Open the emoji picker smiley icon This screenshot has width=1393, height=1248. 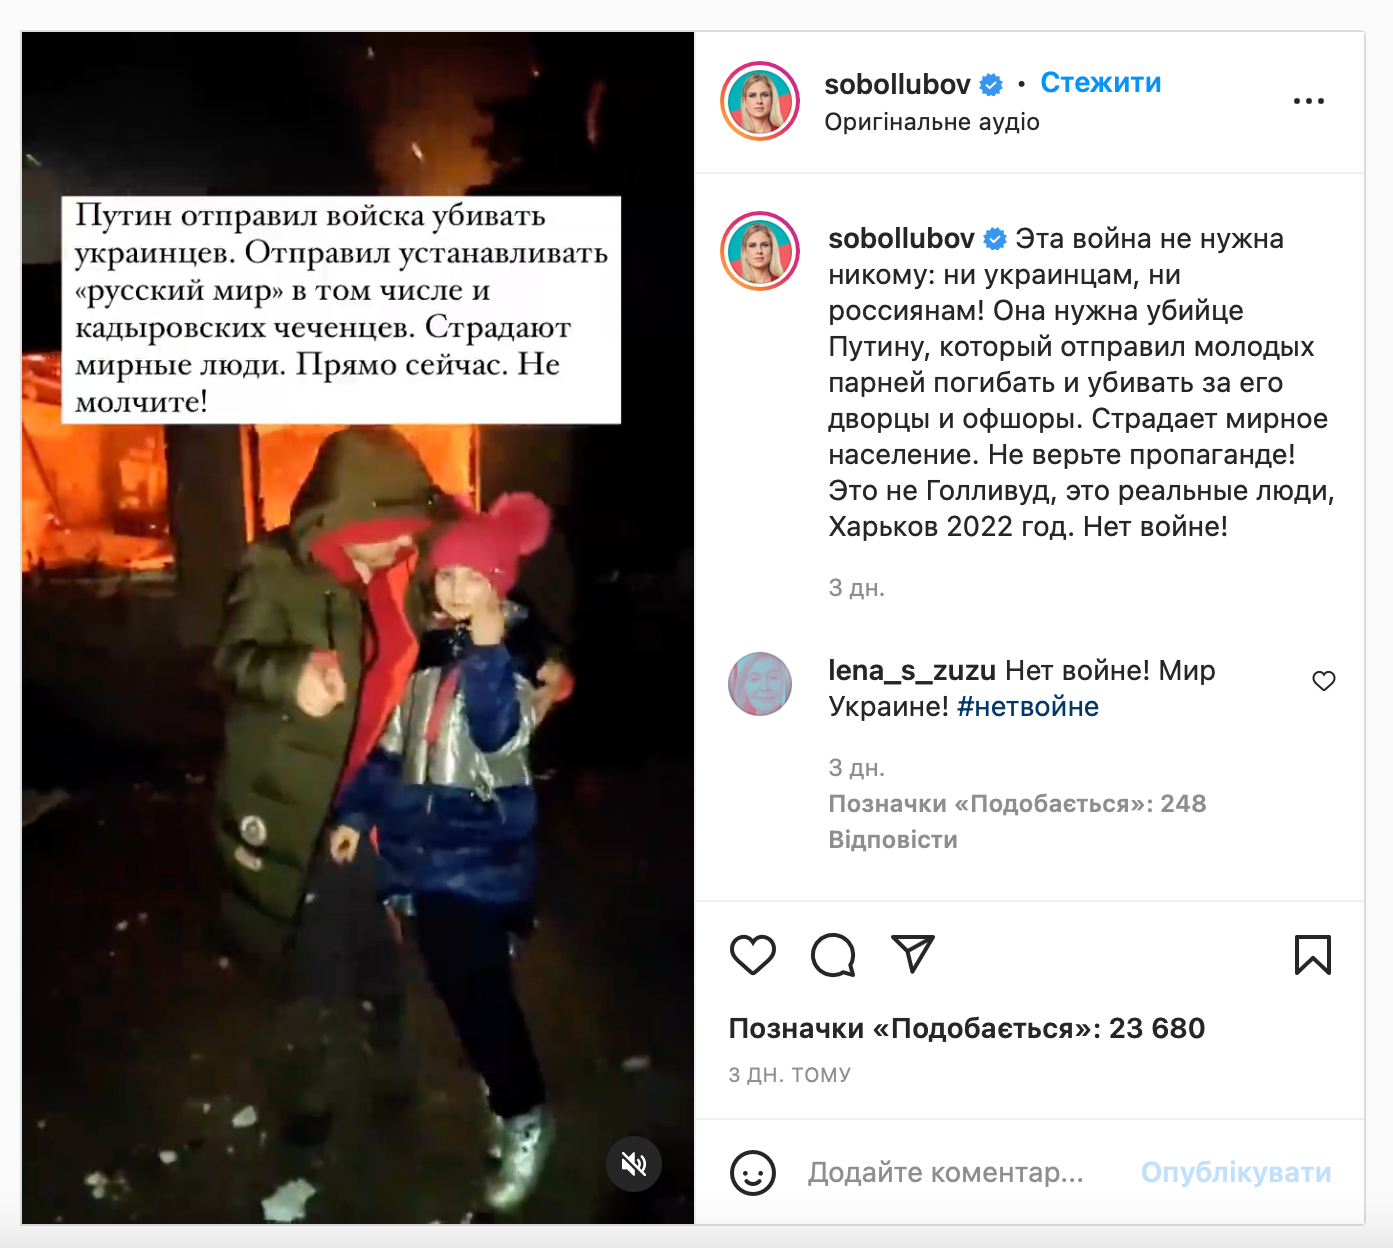tap(753, 1172)
